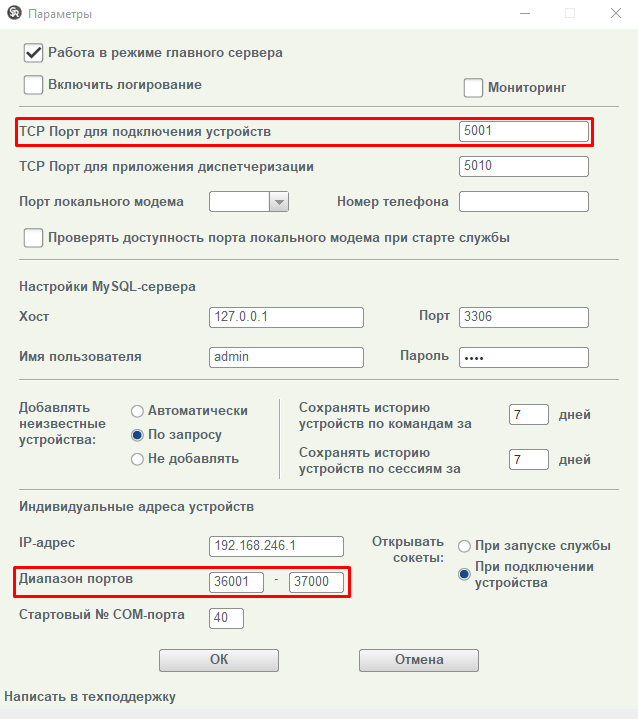Enable the logging checkbox
638x719 pixels.
[34, 85]
